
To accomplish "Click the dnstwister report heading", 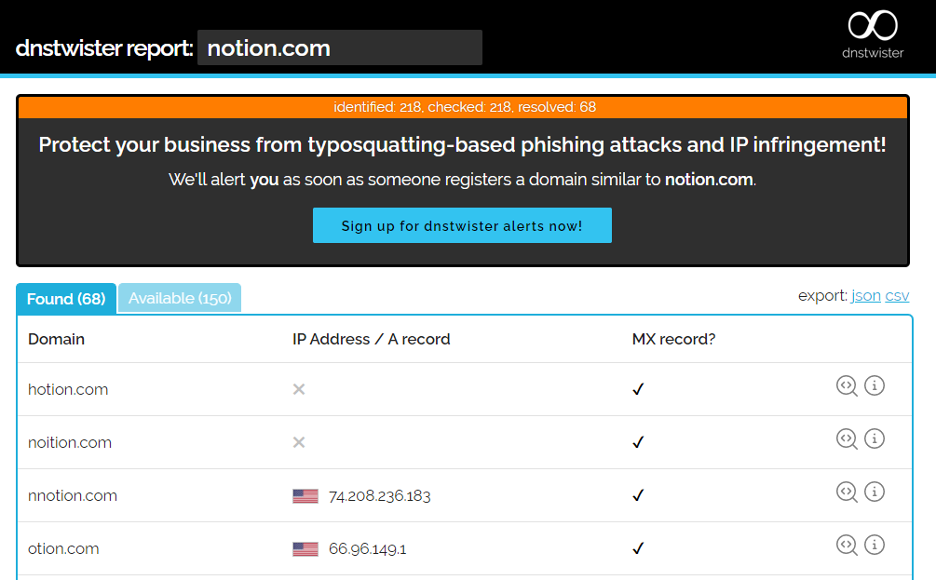I will point(104,48).
